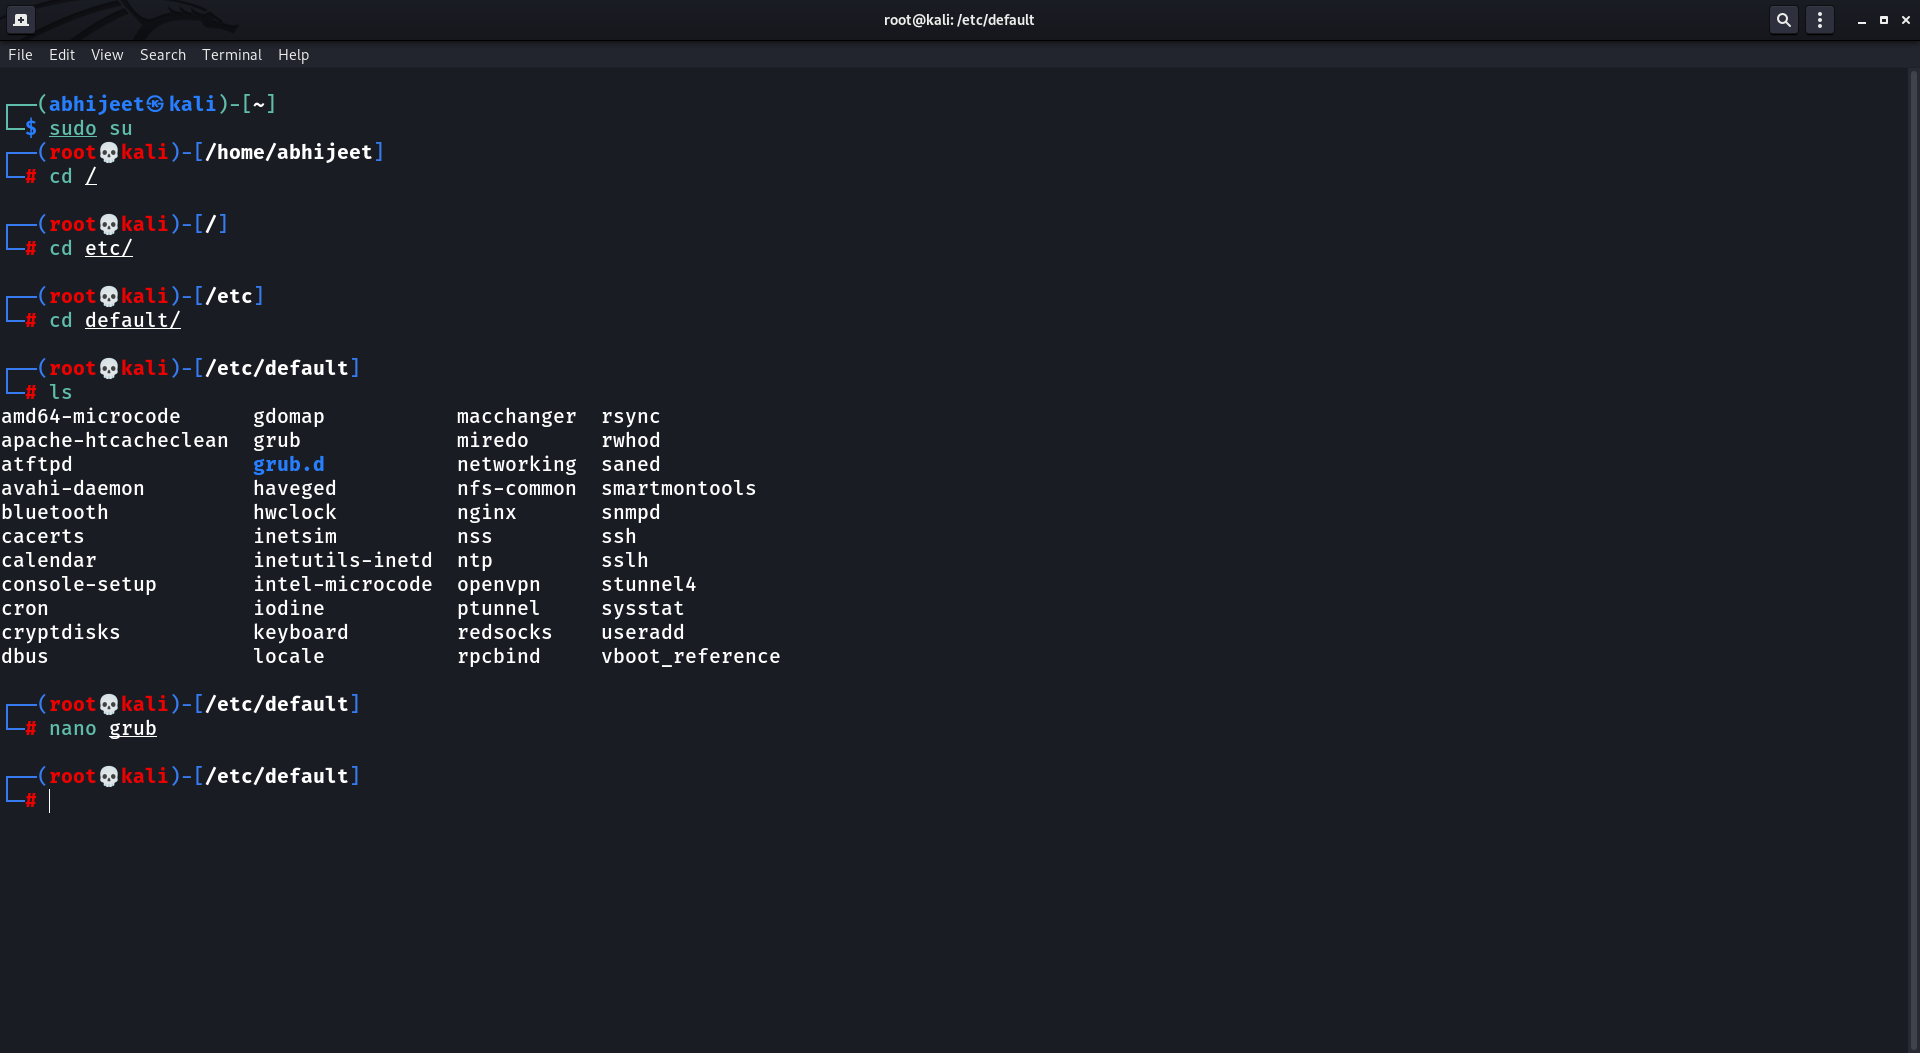Click the root@kali title bar text
Viewport: 1920px width, 1053px height.
[x=958, y=19]
